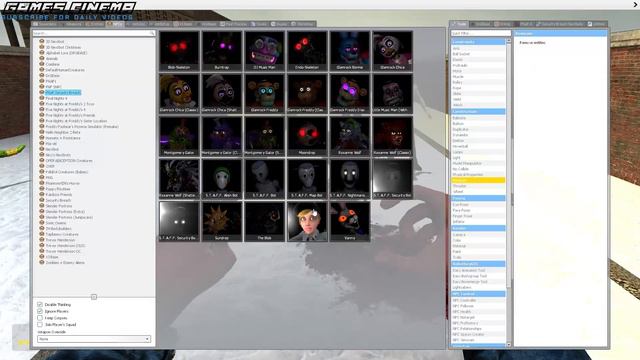Spawn the Burntrap NPC
The height and width of the screenshot is (360, 640).
(x=222, y=51)
